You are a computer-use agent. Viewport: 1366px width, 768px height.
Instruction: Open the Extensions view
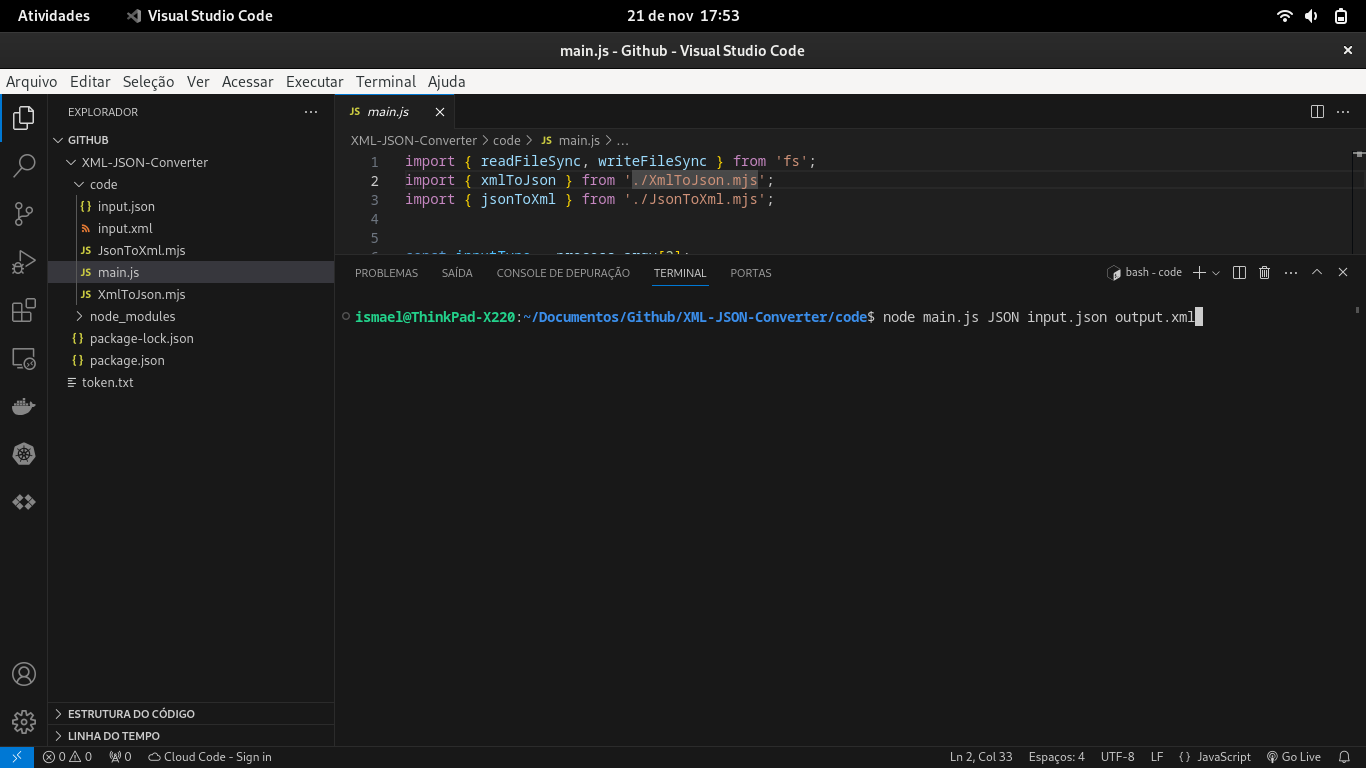click(24, 310)
